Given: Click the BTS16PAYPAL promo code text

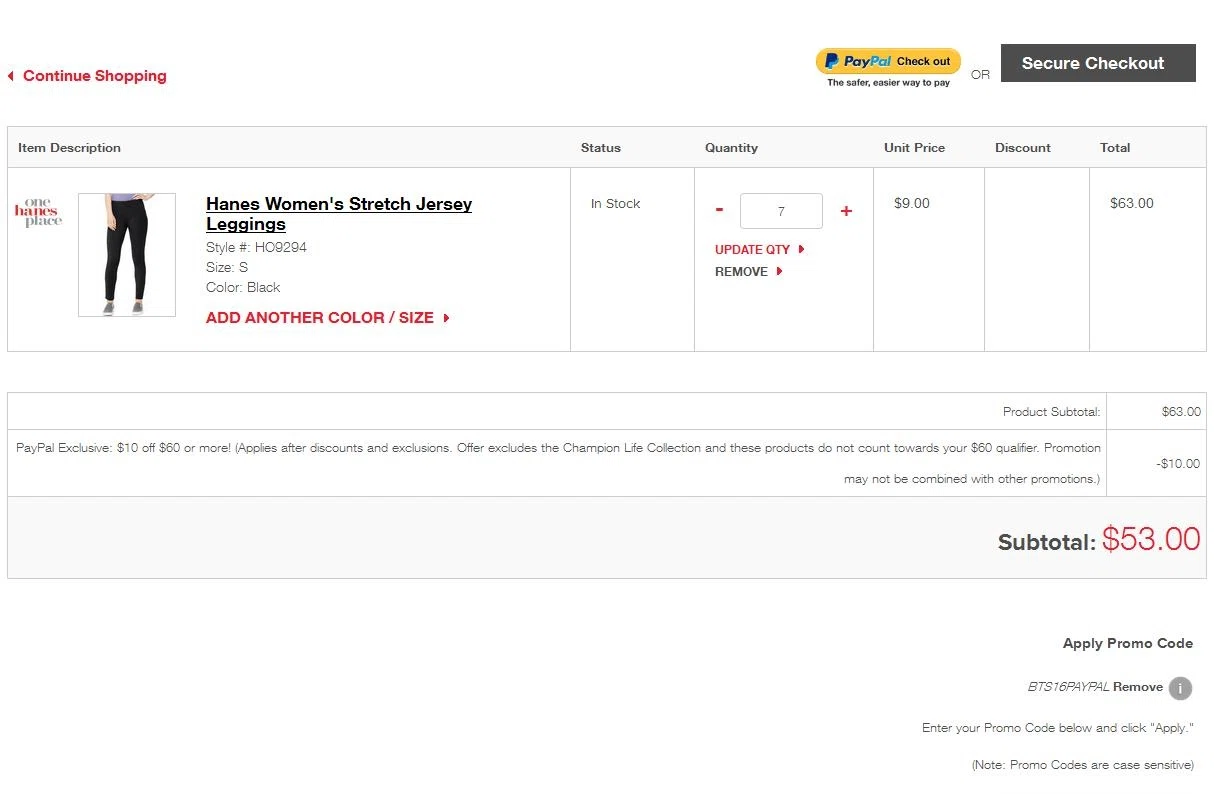Looking at the screenshot, I should [x=1069, y=687].
